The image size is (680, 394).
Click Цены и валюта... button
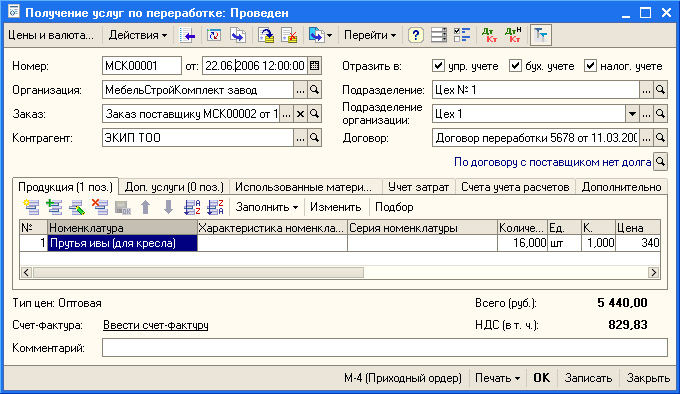[51, 35]
